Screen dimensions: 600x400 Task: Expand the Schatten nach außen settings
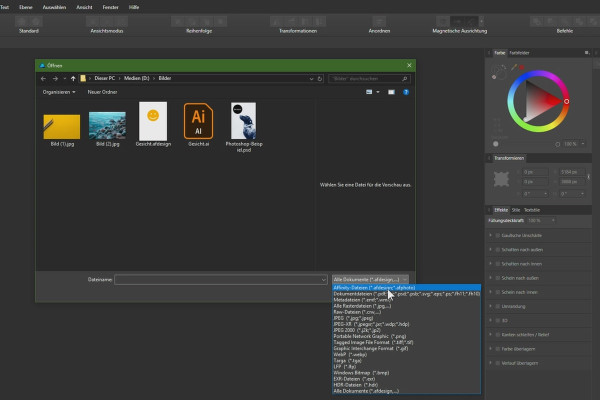click(x=491, y=249)
